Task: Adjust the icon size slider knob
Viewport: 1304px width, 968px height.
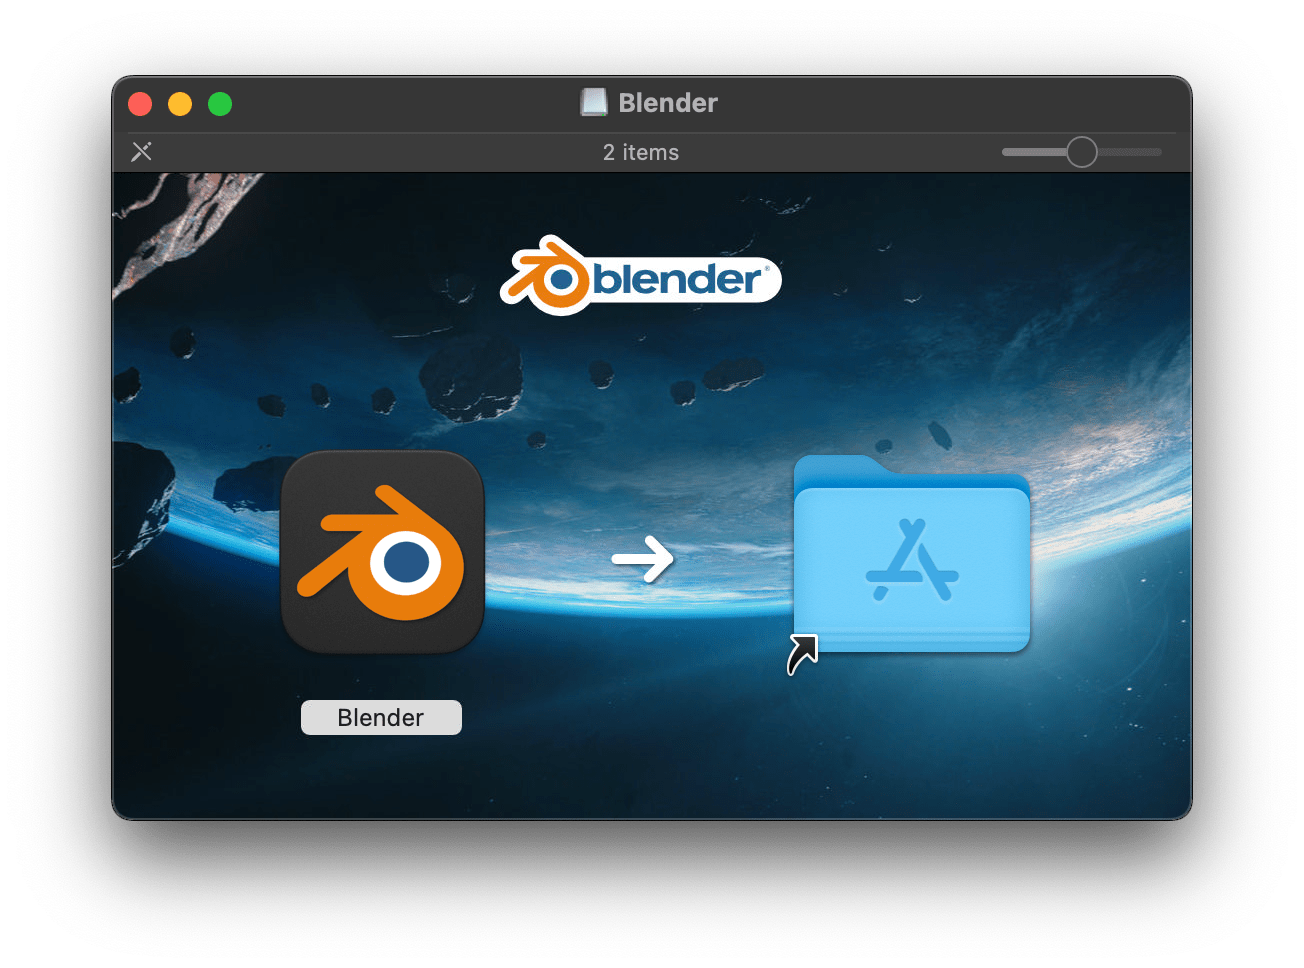Action: click(x=1081, y=152)
